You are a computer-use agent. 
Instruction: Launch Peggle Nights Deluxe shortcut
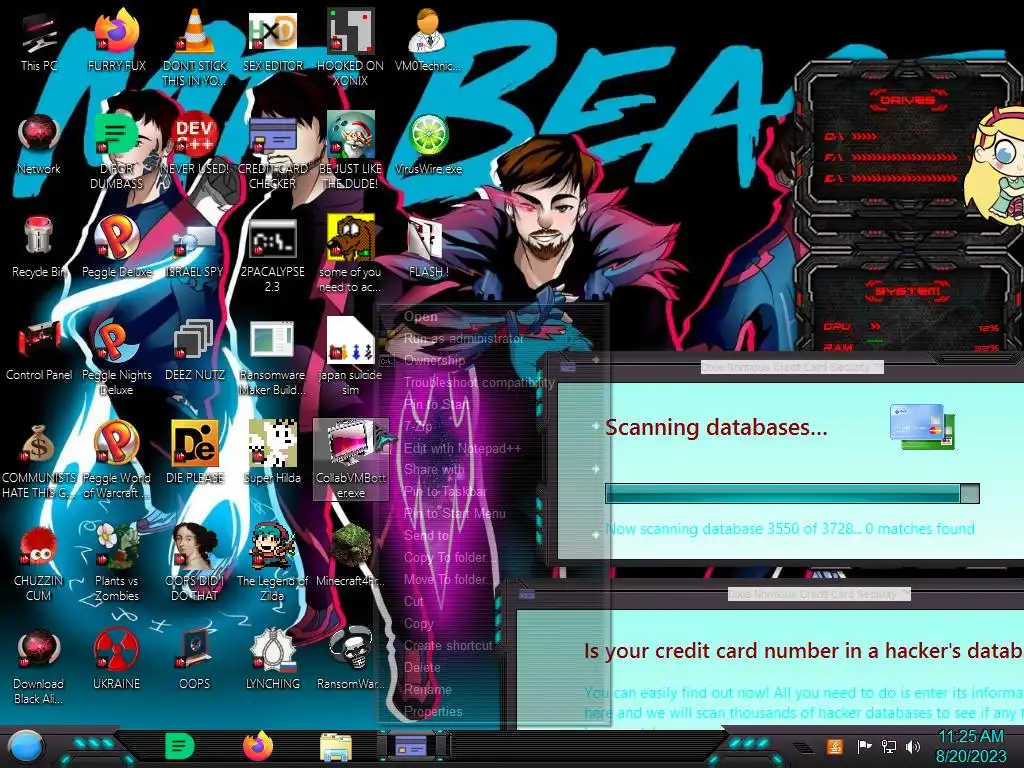click(116, 358)
